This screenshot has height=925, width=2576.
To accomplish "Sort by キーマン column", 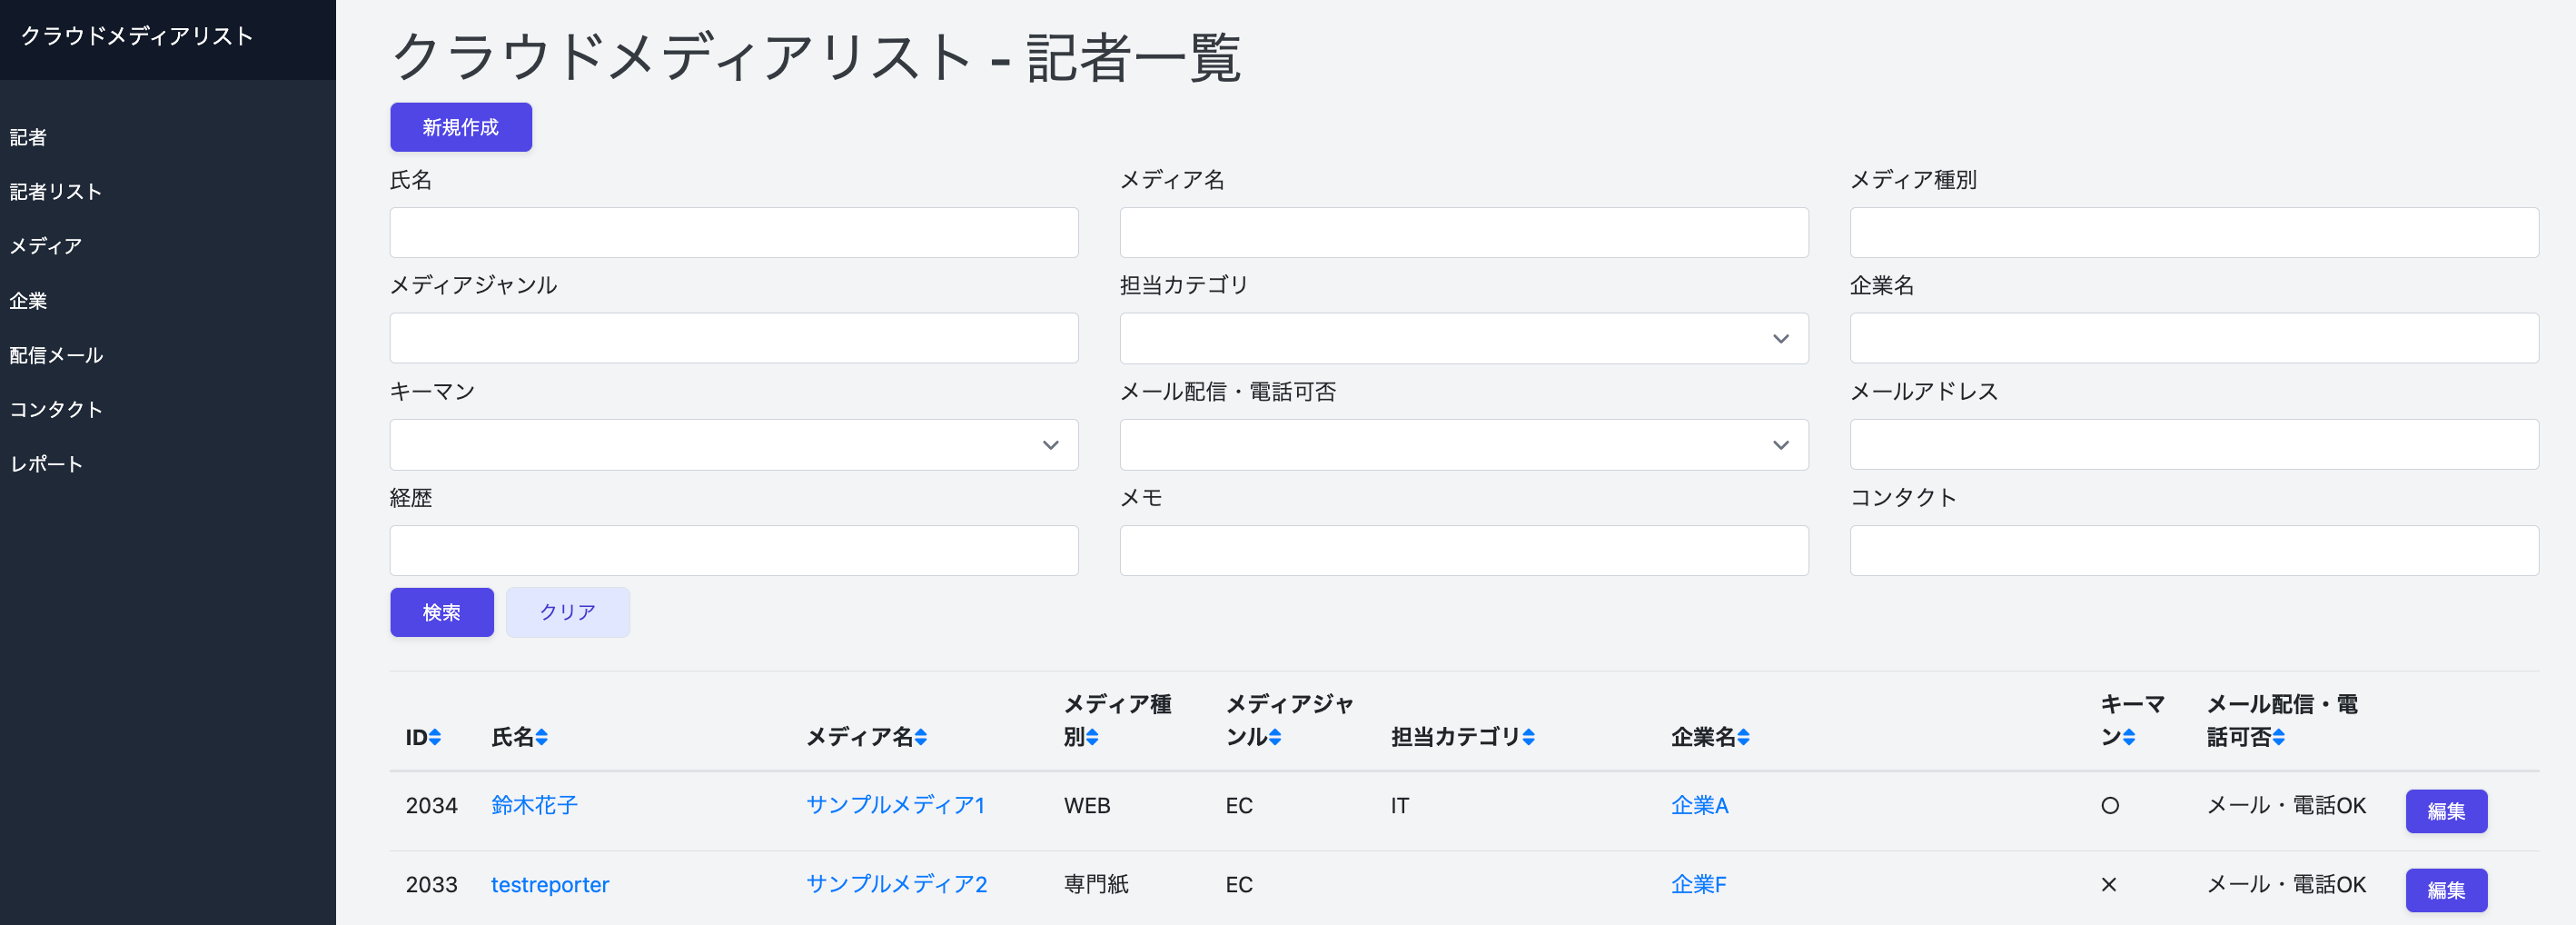I will coord(2130,738).
